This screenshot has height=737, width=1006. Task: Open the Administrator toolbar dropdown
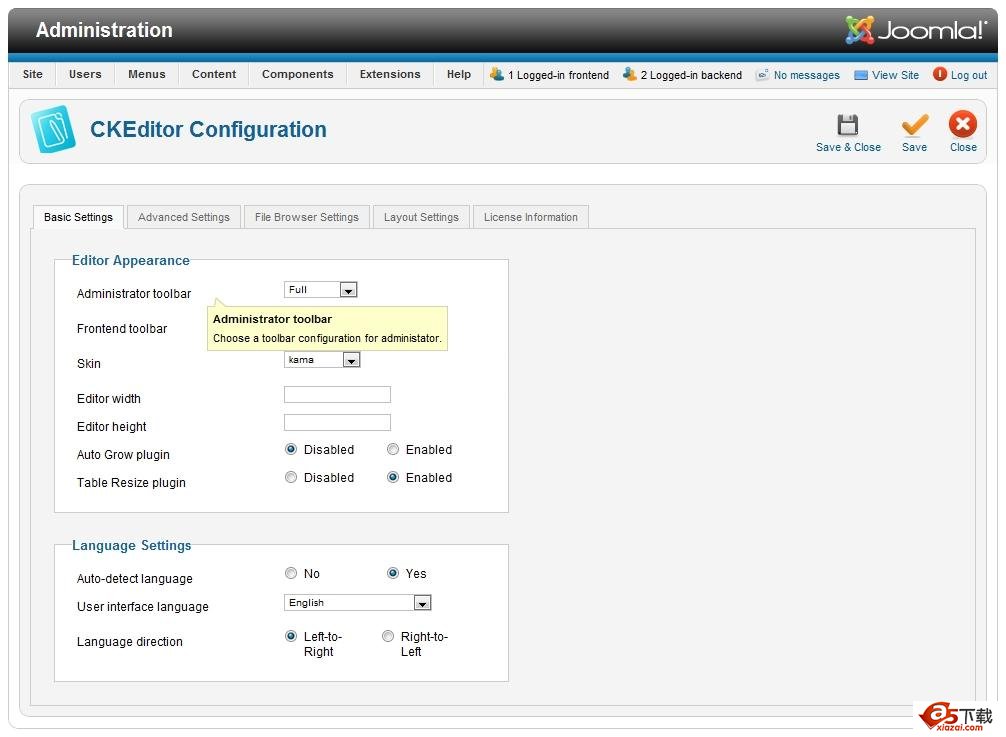[x=348, y=290]
